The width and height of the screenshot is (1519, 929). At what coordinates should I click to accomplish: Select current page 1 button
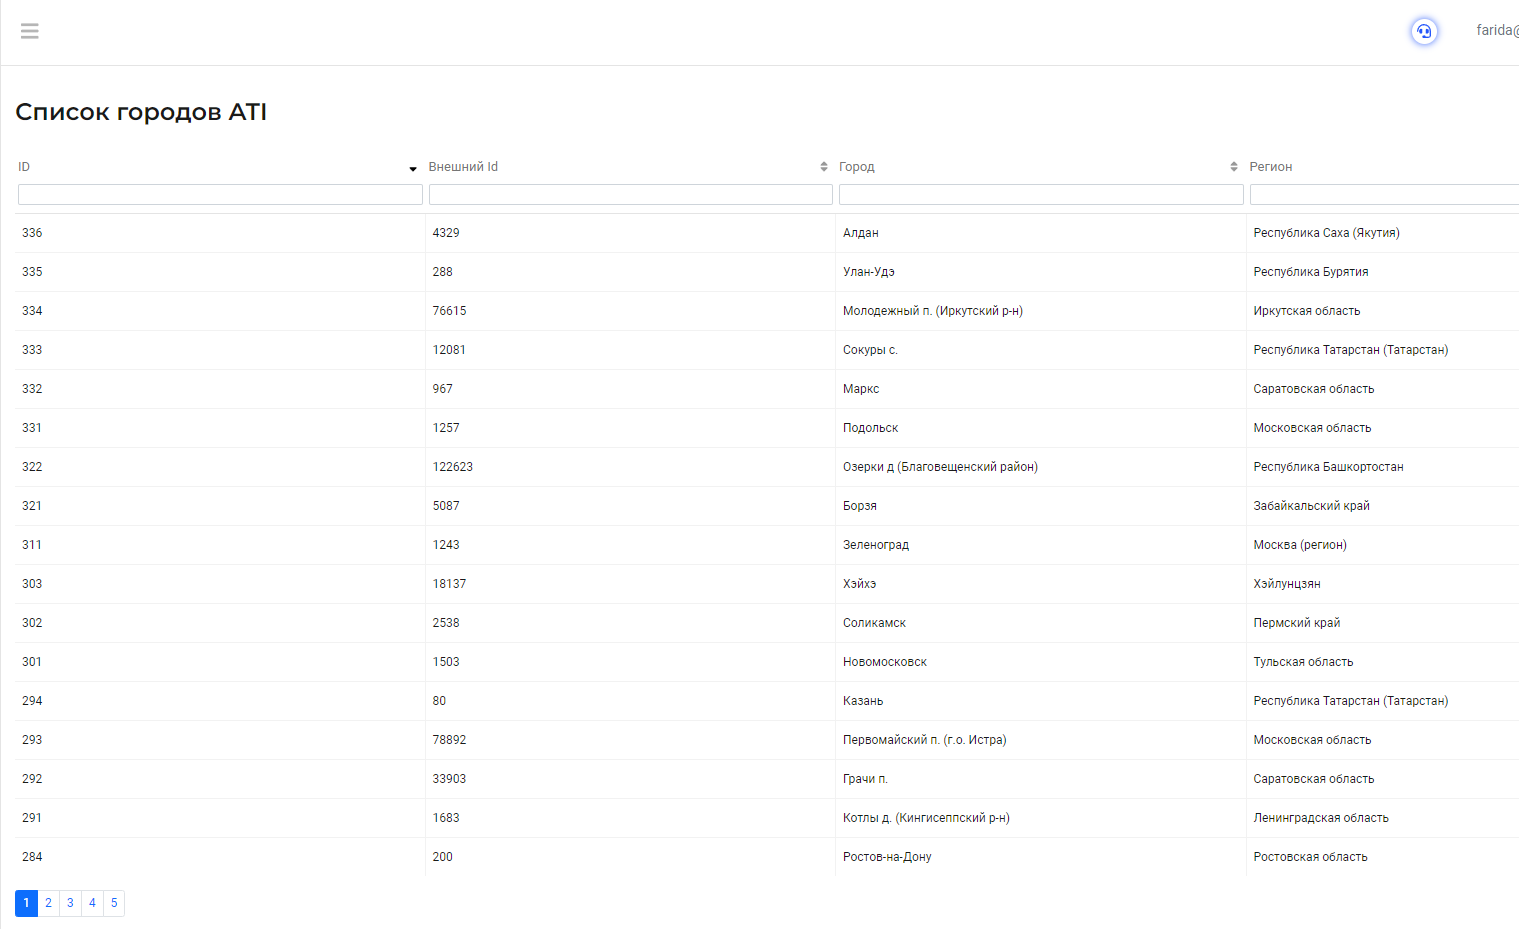26,903
